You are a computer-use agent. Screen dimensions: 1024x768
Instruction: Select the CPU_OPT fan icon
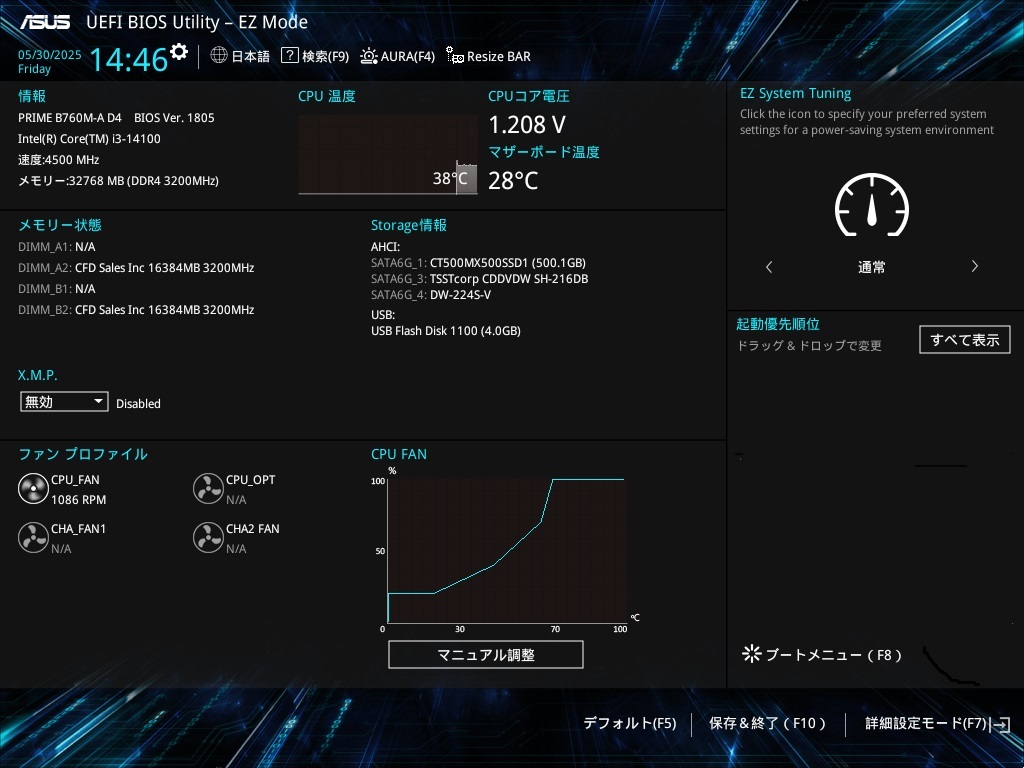pos(208,488)
